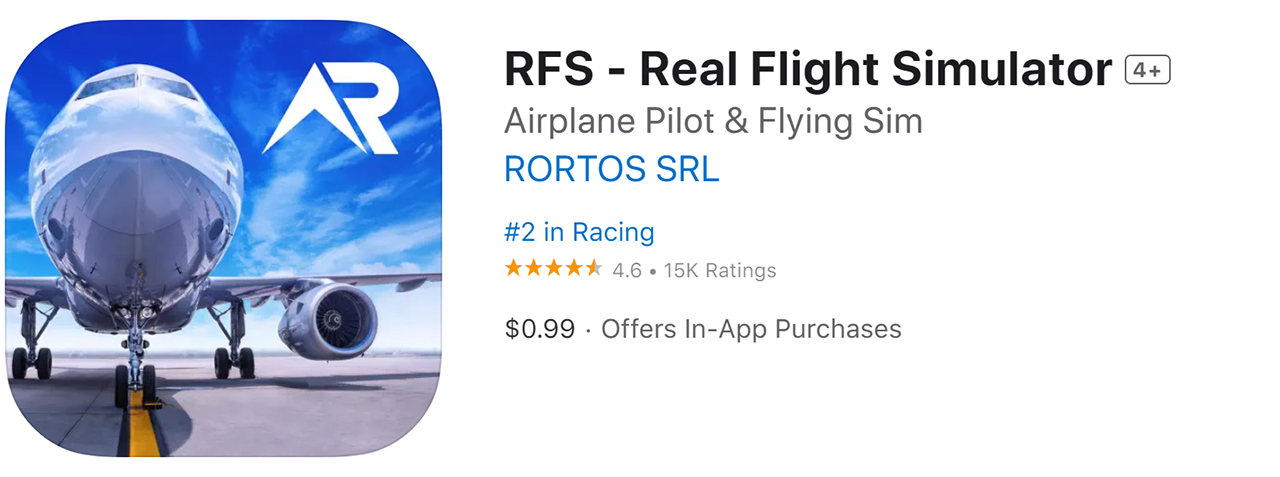Click the jet engine in the app artwork

click(x=328, y=320)
